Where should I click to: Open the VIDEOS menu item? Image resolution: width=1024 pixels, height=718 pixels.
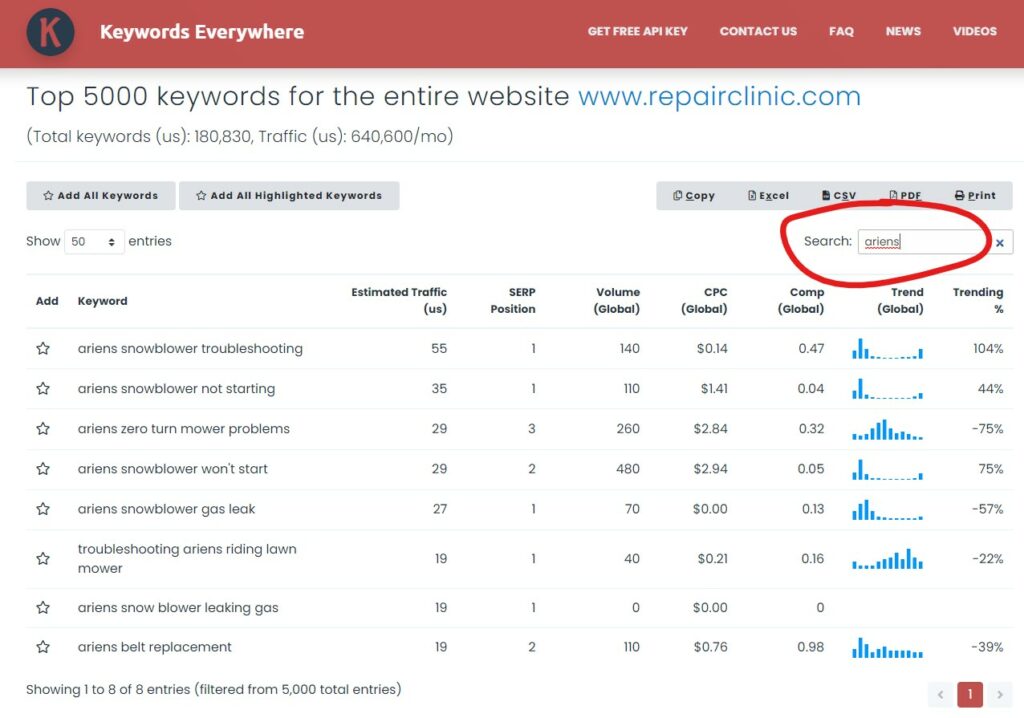pyautogui.click(x=974, y=31)
